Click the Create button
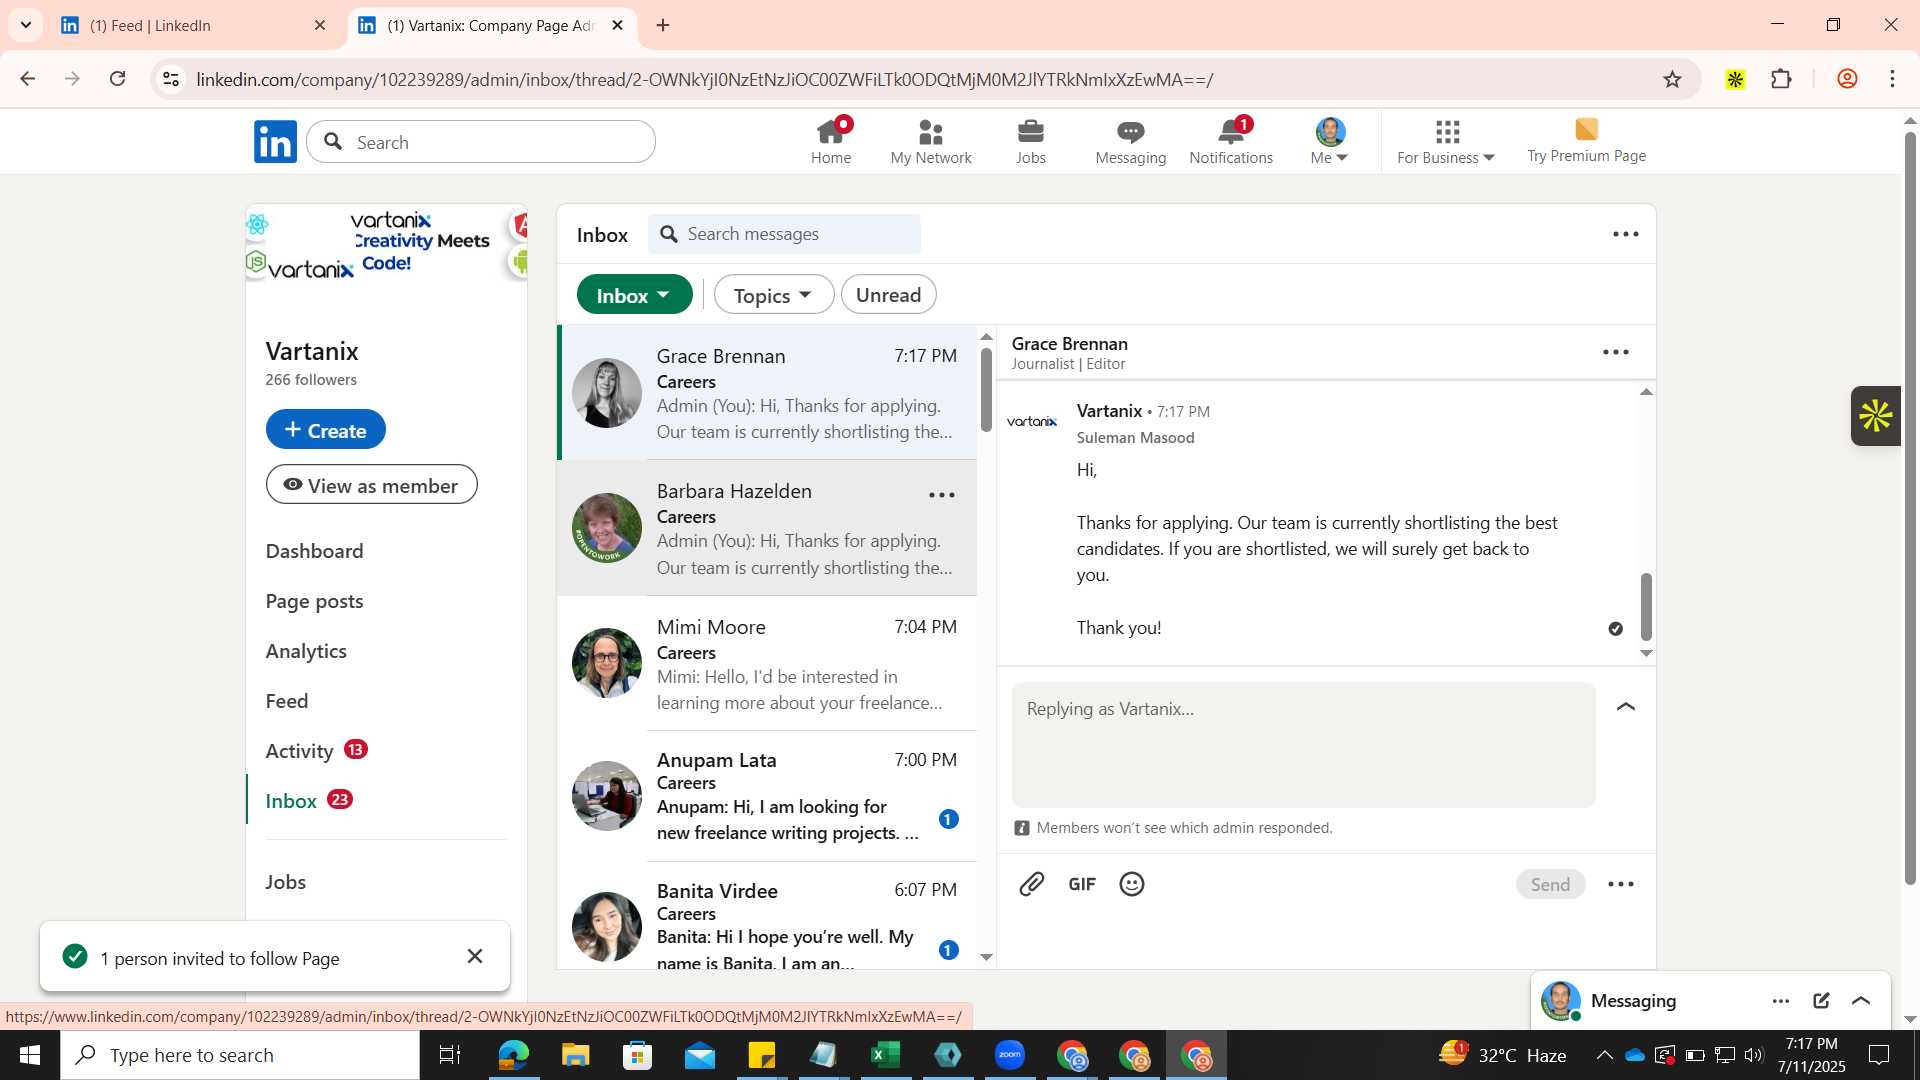 pos(325,430)
